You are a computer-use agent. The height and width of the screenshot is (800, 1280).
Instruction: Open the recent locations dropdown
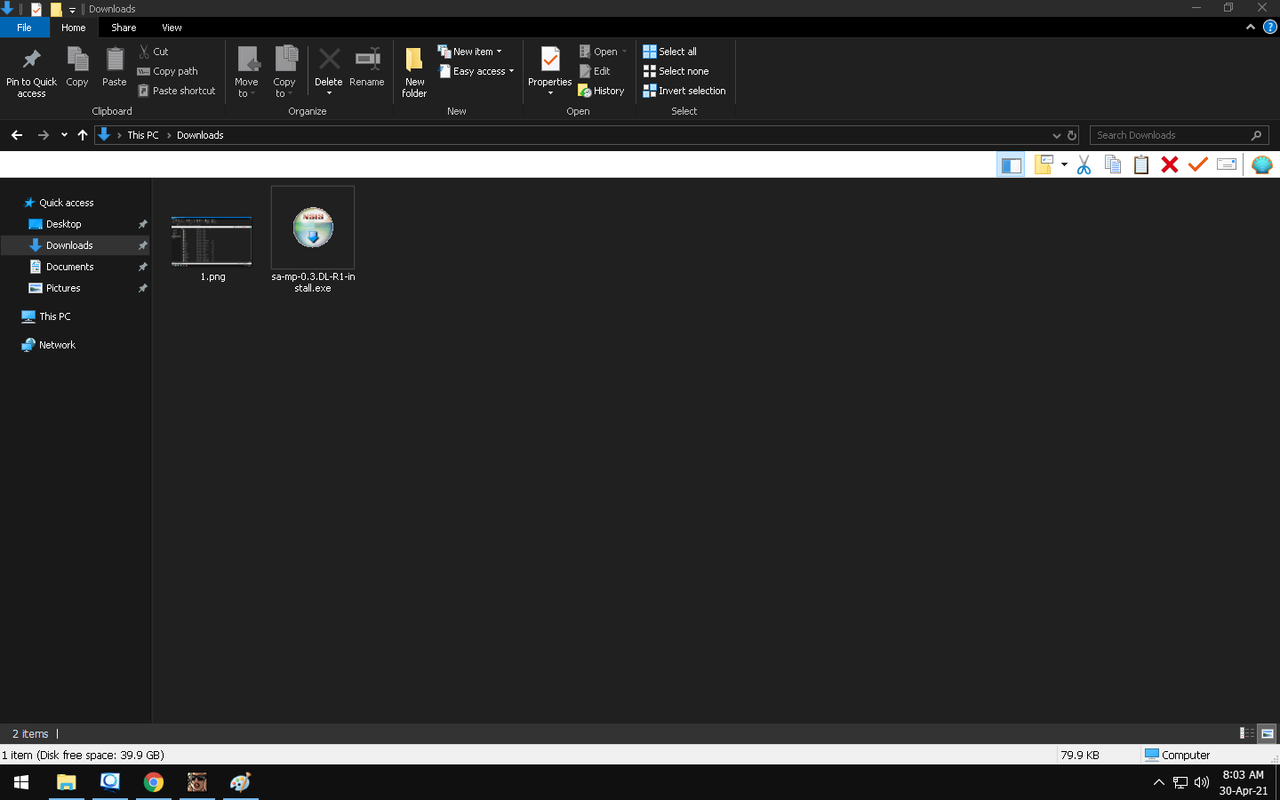[x=64, y=135]
